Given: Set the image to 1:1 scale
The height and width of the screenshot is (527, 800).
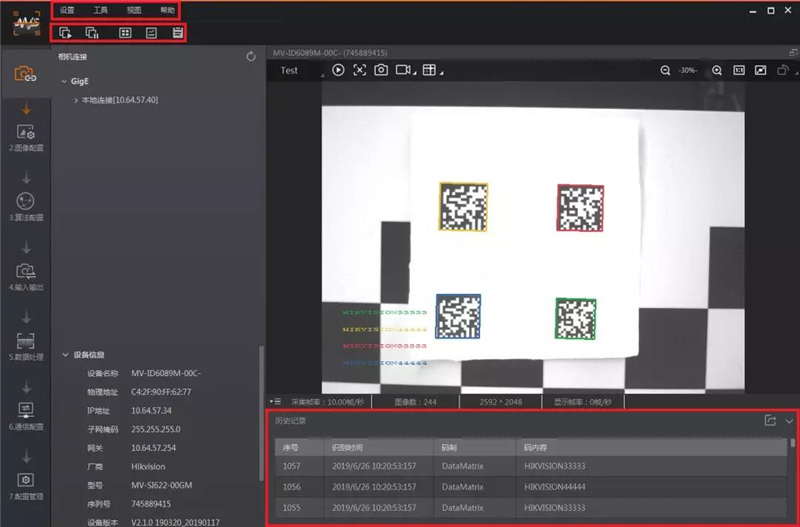Looking at the screenshot, I should coord(739,70).
